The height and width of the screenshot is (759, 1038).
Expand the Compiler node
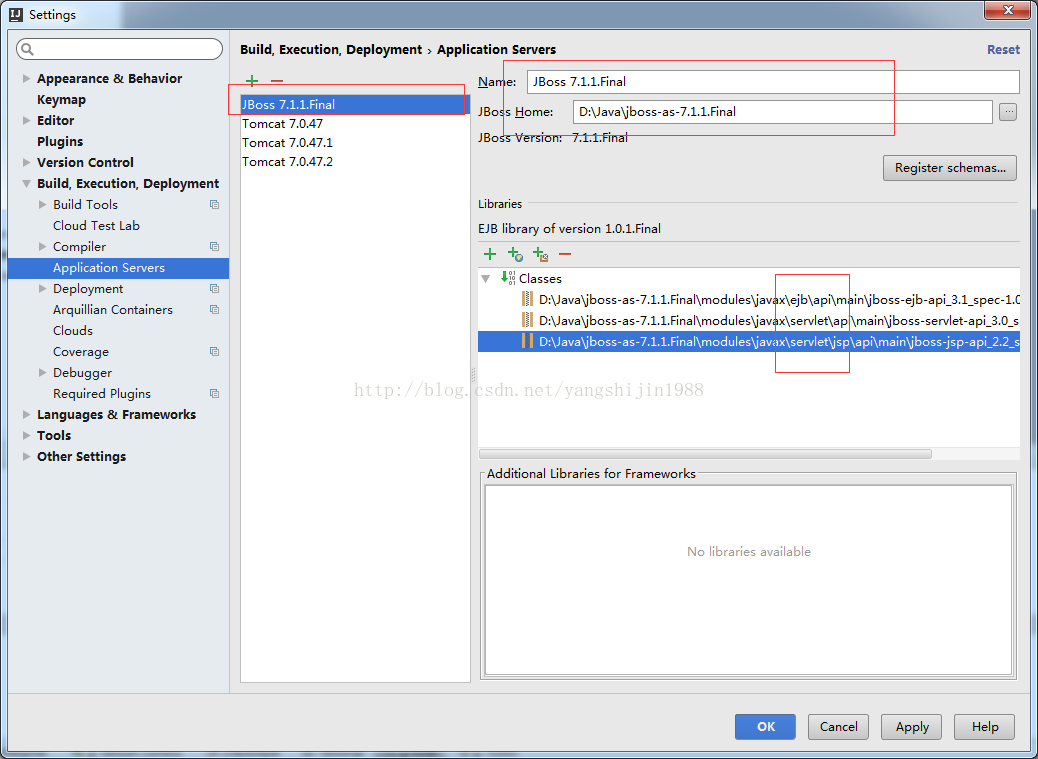(x=42, y=246)
